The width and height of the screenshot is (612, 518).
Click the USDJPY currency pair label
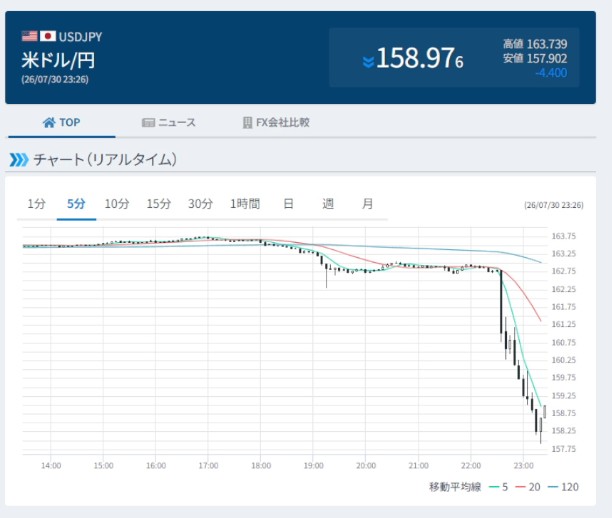[80, 37]
